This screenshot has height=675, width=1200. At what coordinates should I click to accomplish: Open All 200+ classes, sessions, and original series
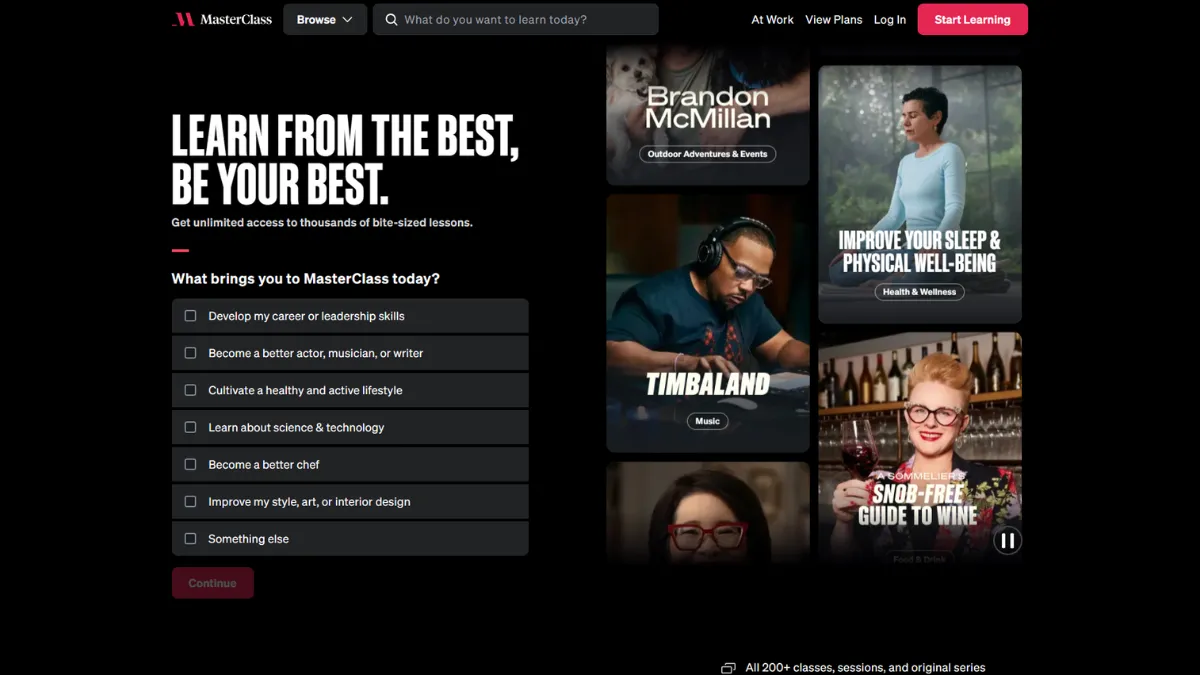pyautogui.click(x=865, y=668)
